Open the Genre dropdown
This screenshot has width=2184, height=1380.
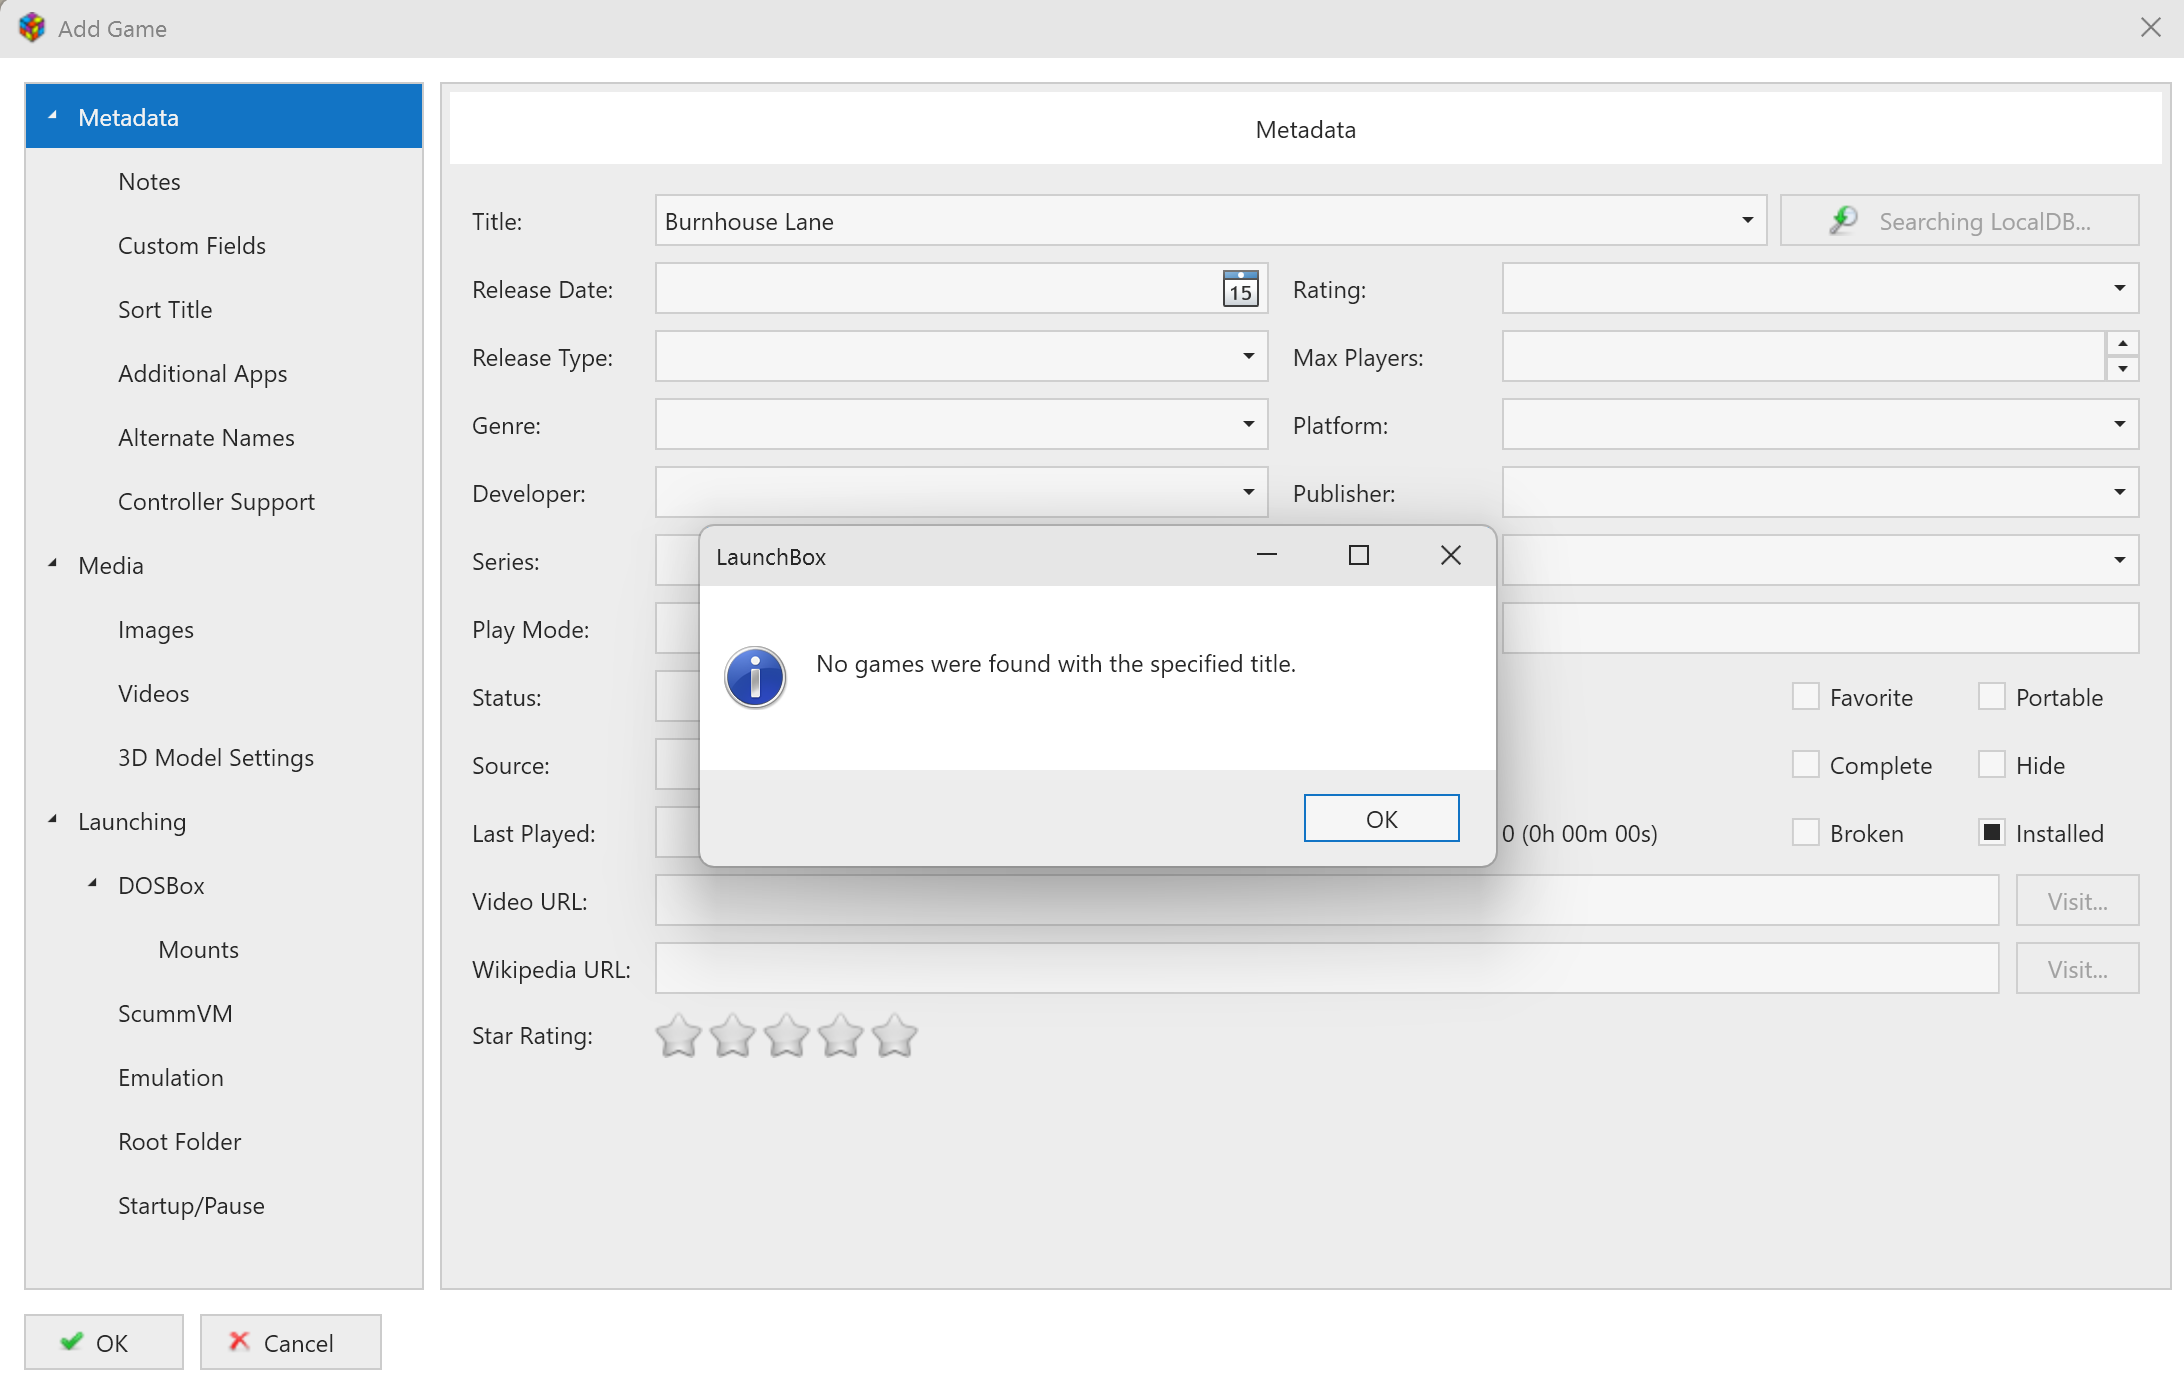click(1249, 425)
